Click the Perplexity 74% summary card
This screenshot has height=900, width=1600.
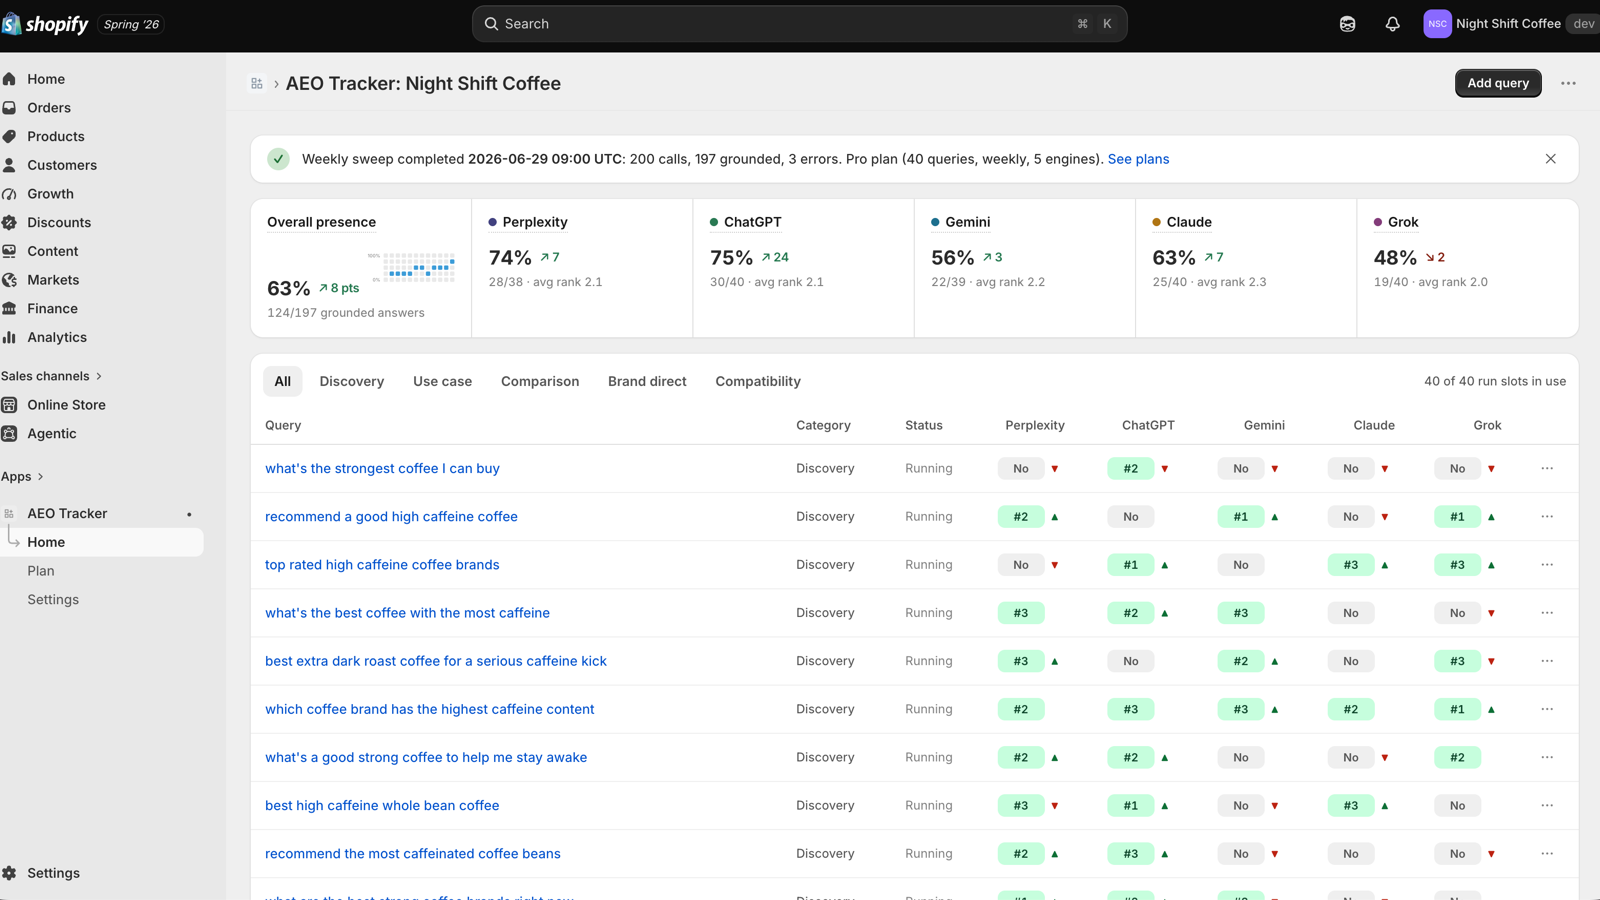tap(582, 268)
